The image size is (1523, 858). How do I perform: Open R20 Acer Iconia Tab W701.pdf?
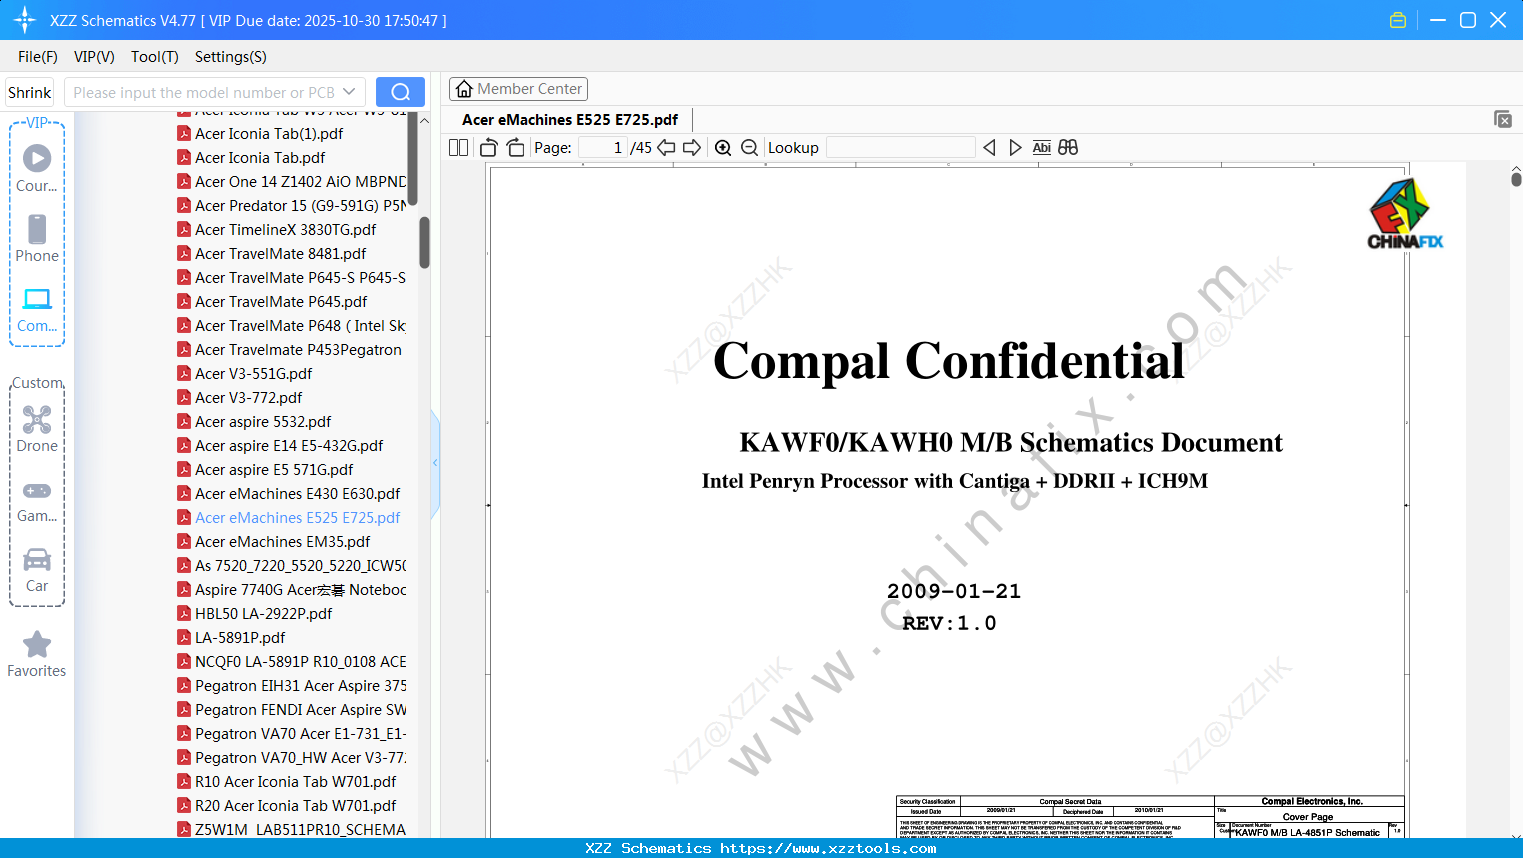click(x=295, y=806)
